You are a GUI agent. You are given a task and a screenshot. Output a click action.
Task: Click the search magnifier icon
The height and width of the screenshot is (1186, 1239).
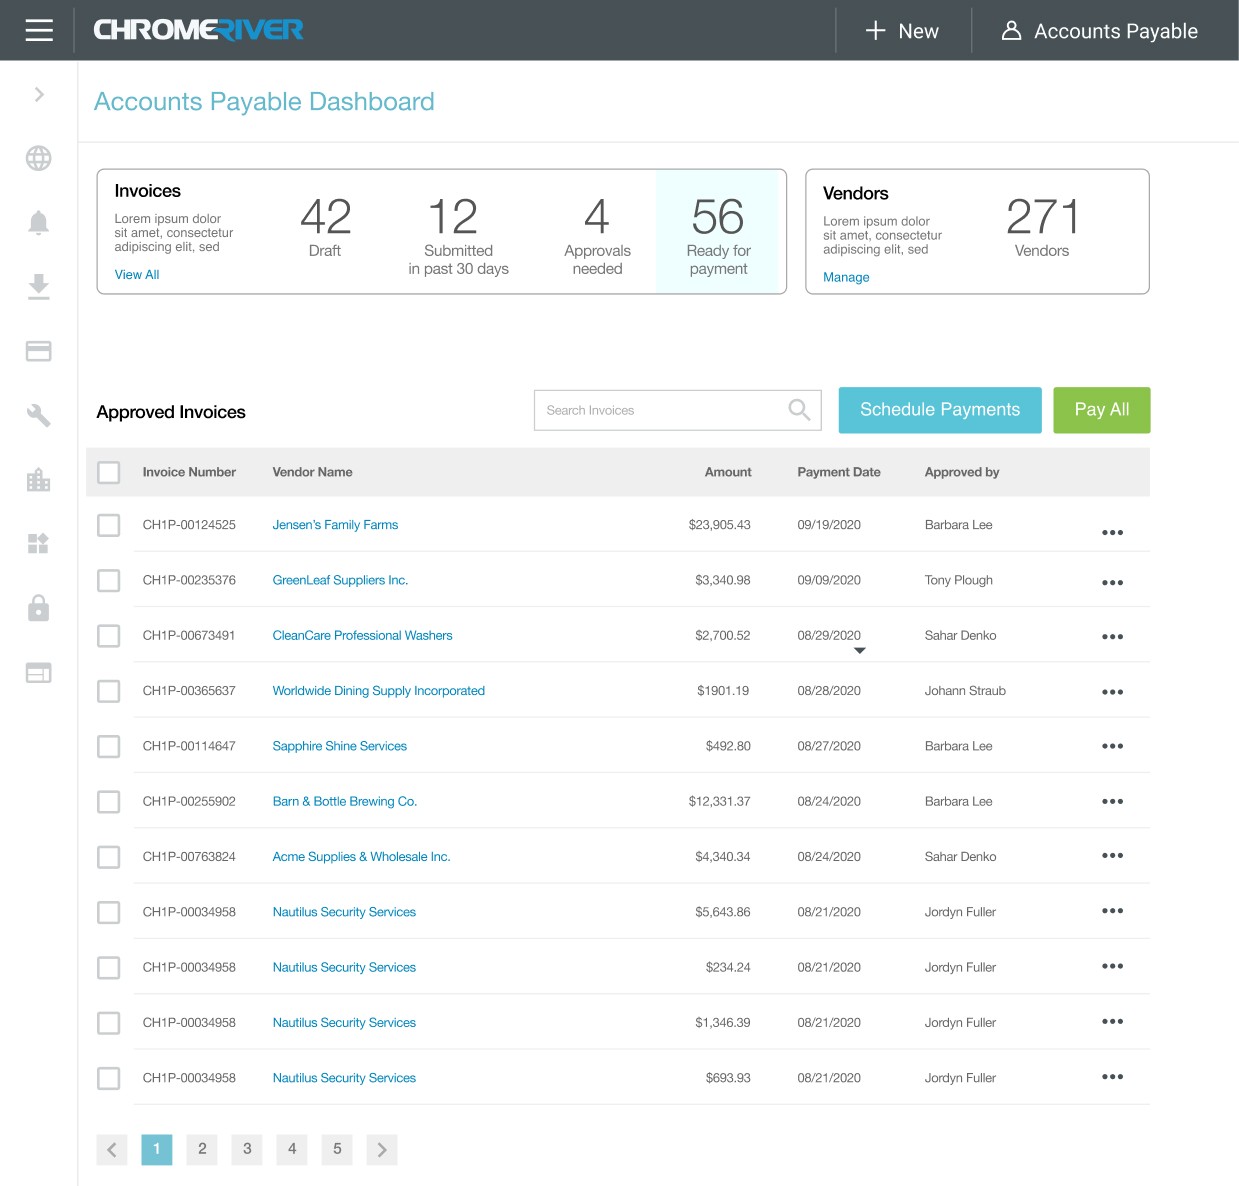[799, 410]
